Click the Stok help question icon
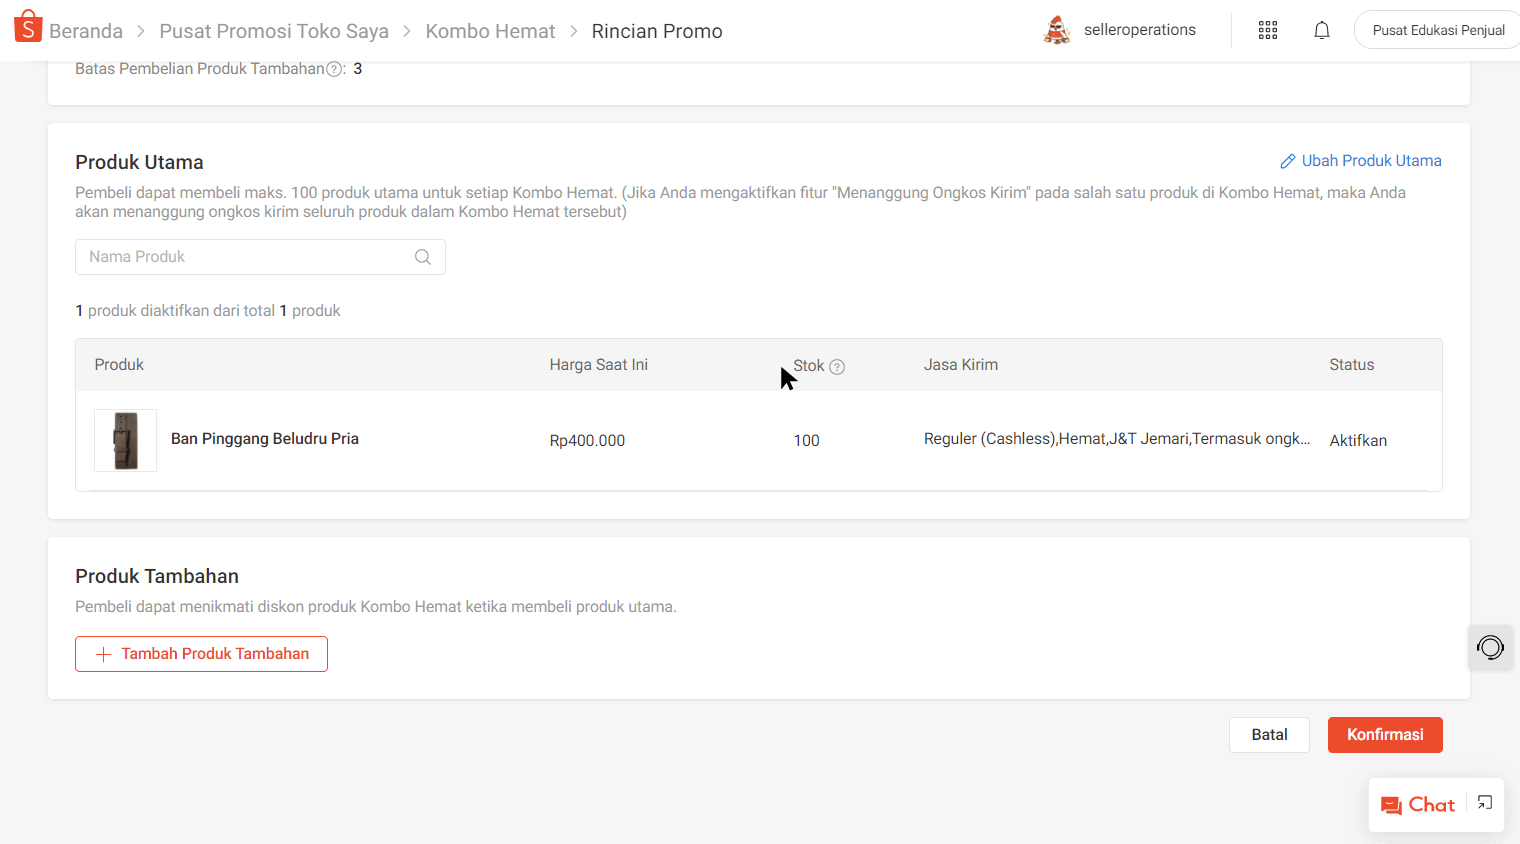This screenshot has height=844, width=1520. tap(837, 367)
